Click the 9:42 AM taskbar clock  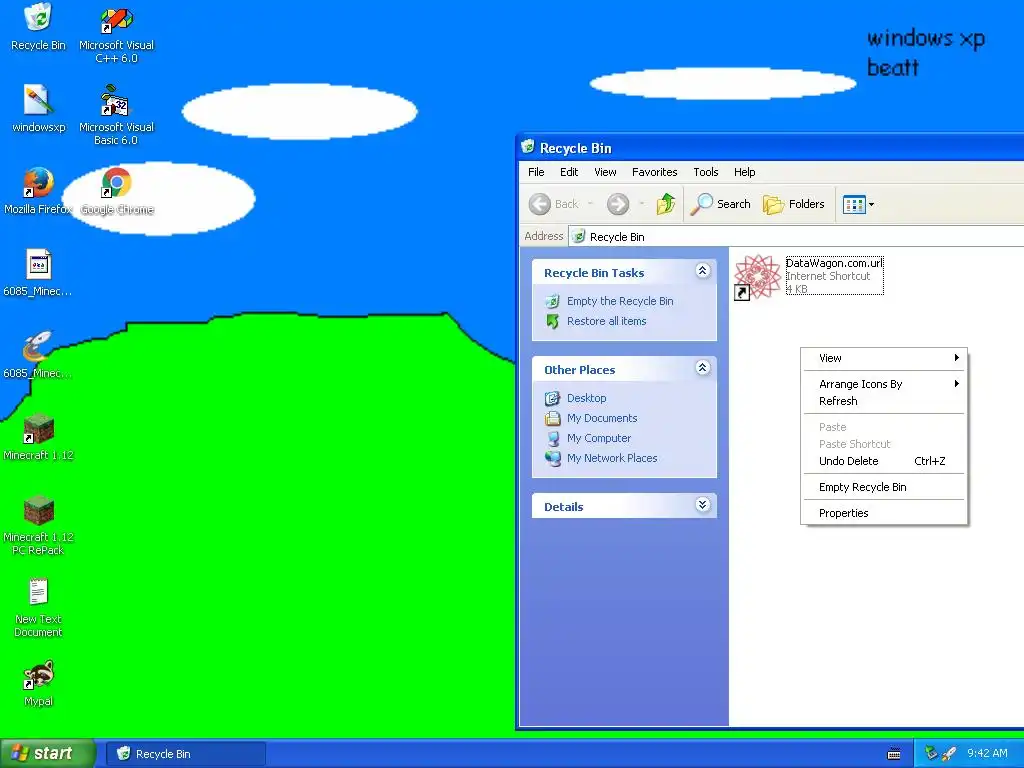[x=987, y=753]
